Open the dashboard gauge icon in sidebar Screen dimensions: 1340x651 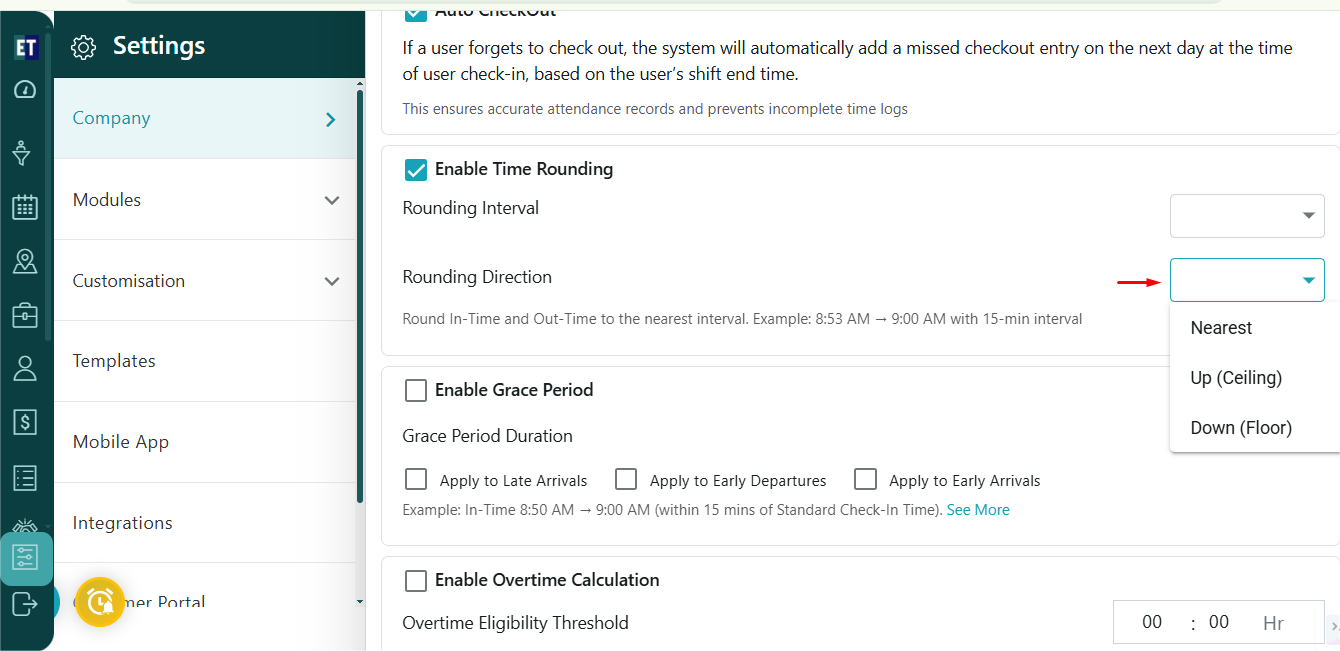click(x=25, y=90)
